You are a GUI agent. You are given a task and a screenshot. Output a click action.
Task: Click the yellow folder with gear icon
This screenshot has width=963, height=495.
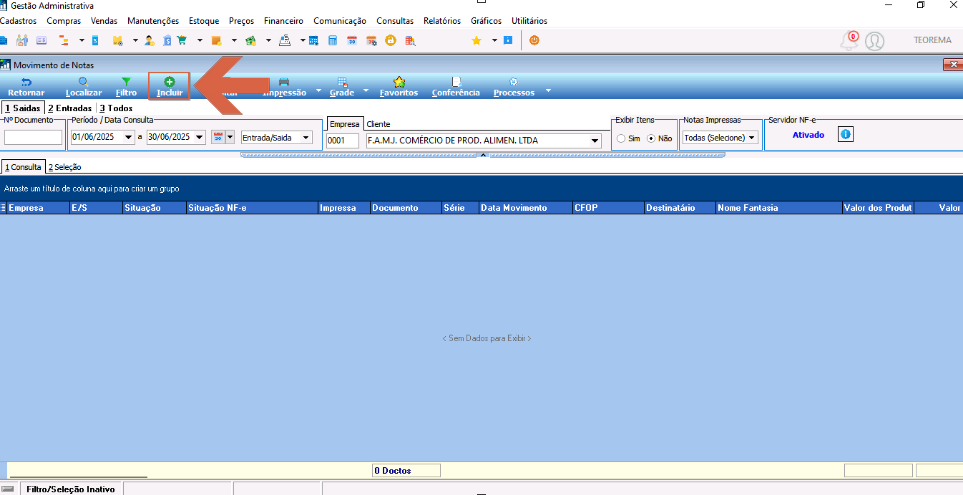(x=118, y=41)
